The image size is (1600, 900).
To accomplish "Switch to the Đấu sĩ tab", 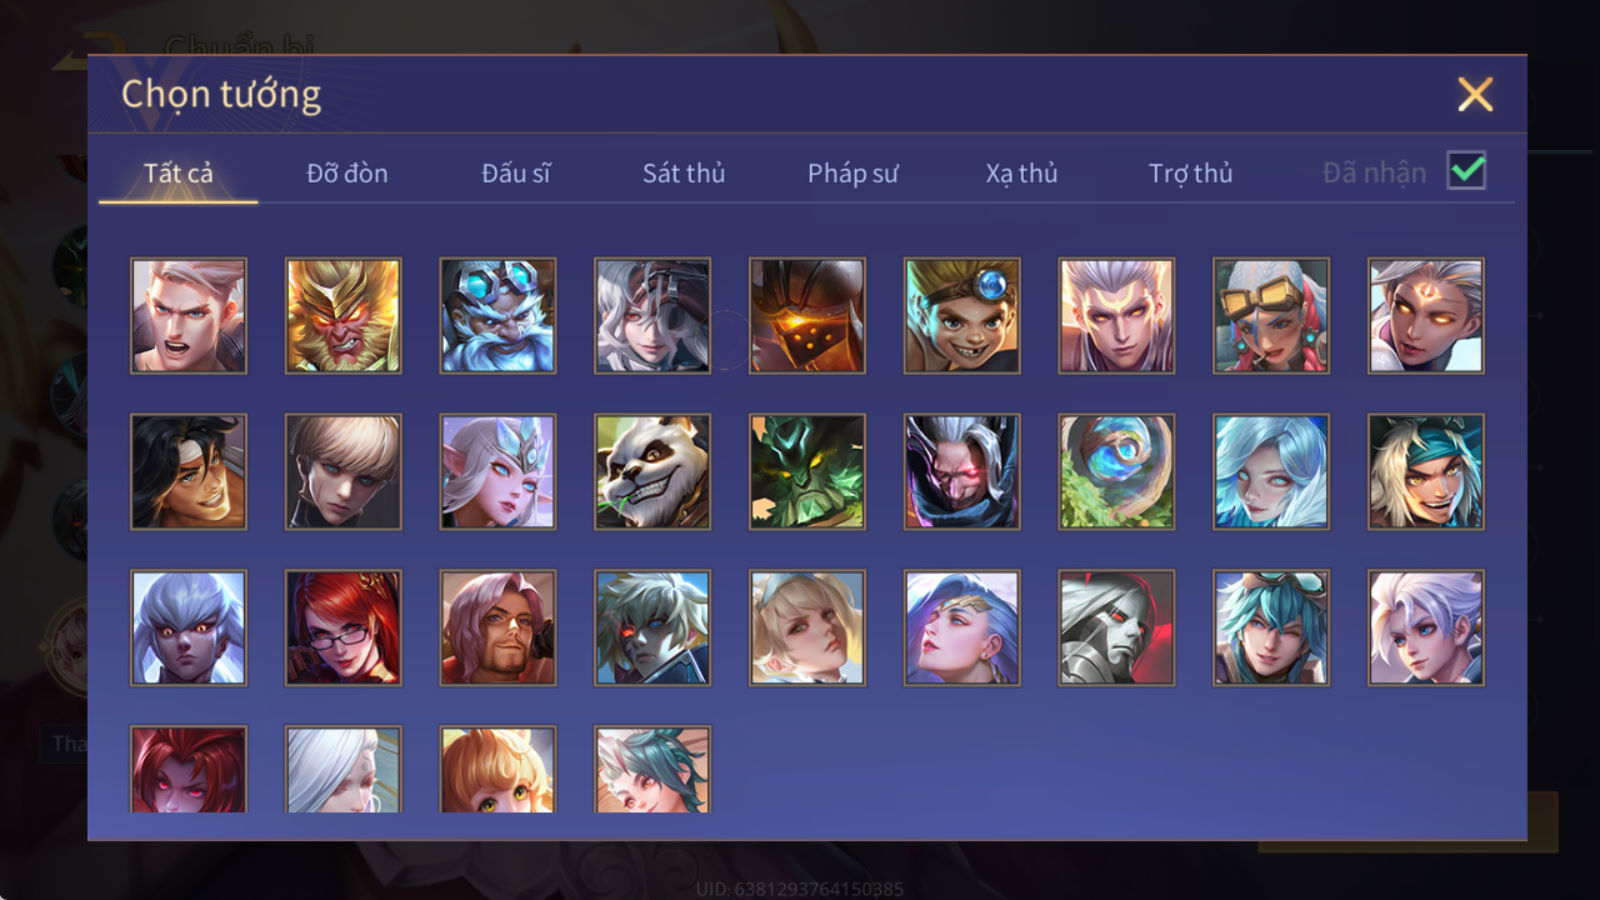I will pyautogui.click(x=516, y=173).
